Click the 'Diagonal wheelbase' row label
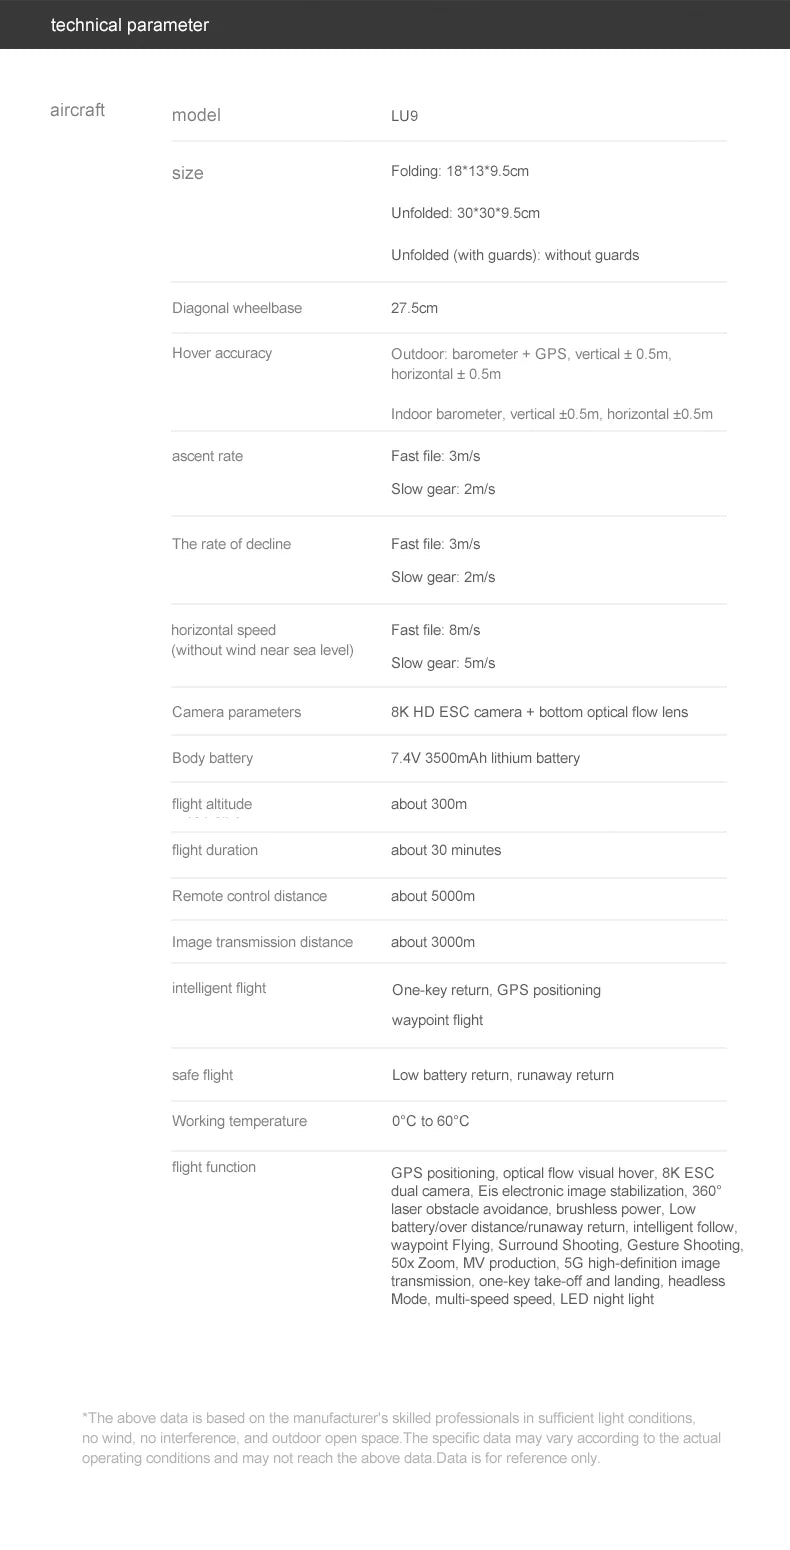The image size is (790, 1550). [237, 308]
